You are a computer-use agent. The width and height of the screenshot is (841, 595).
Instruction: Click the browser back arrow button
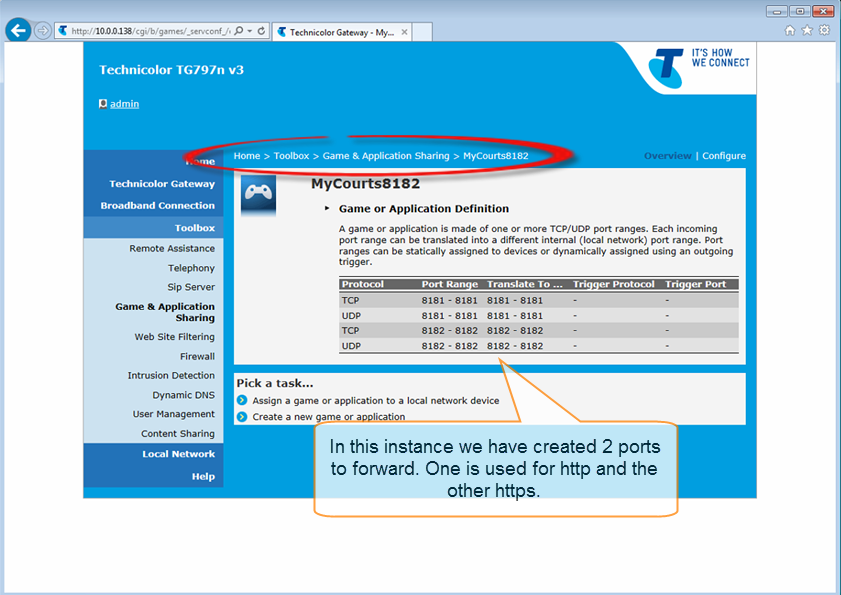point(18,31)
